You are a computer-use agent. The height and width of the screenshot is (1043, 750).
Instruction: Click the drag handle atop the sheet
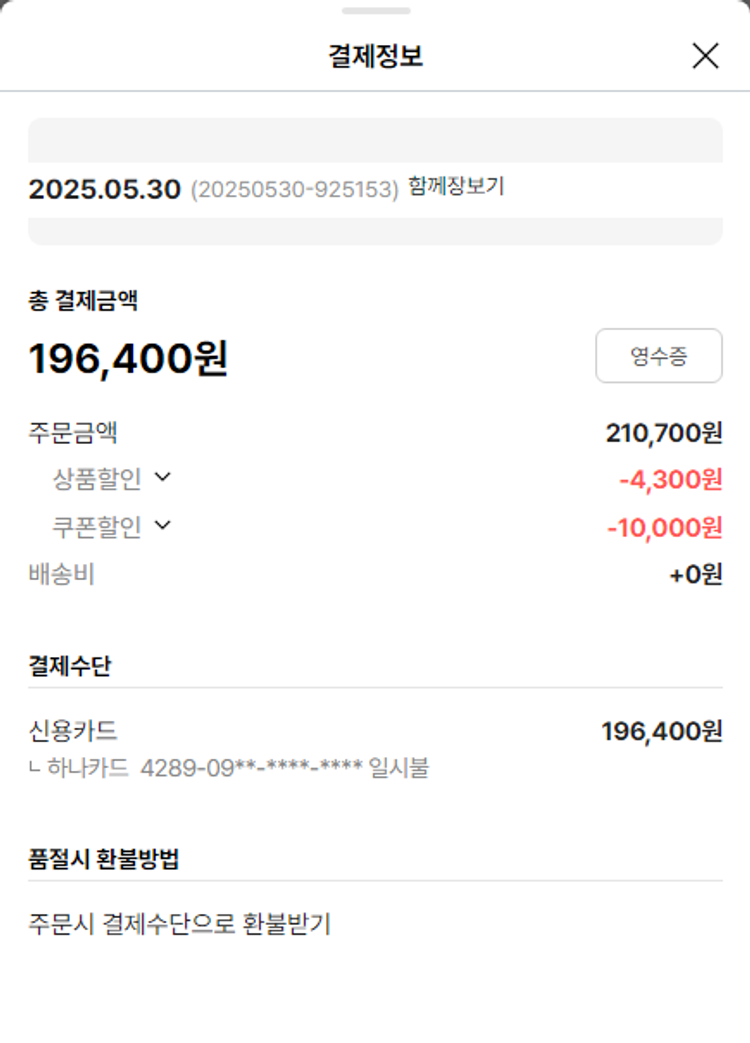click(x=375, y=11)
